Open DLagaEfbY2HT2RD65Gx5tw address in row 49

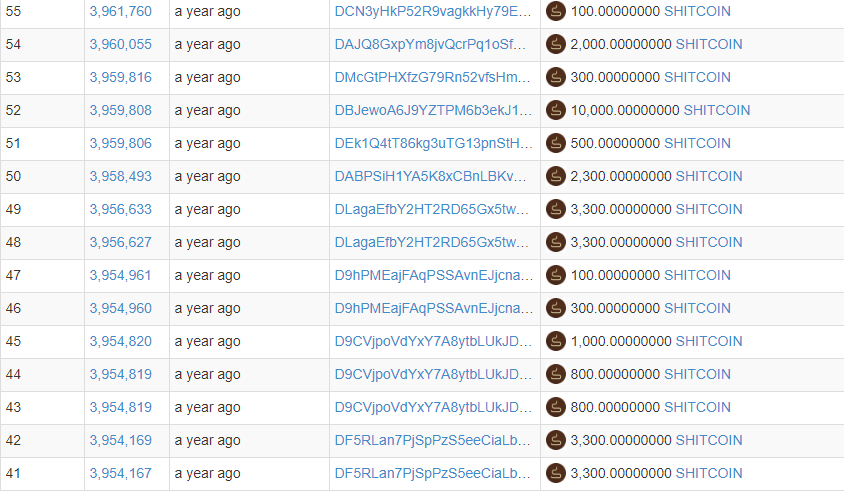[x=432, y=209]
